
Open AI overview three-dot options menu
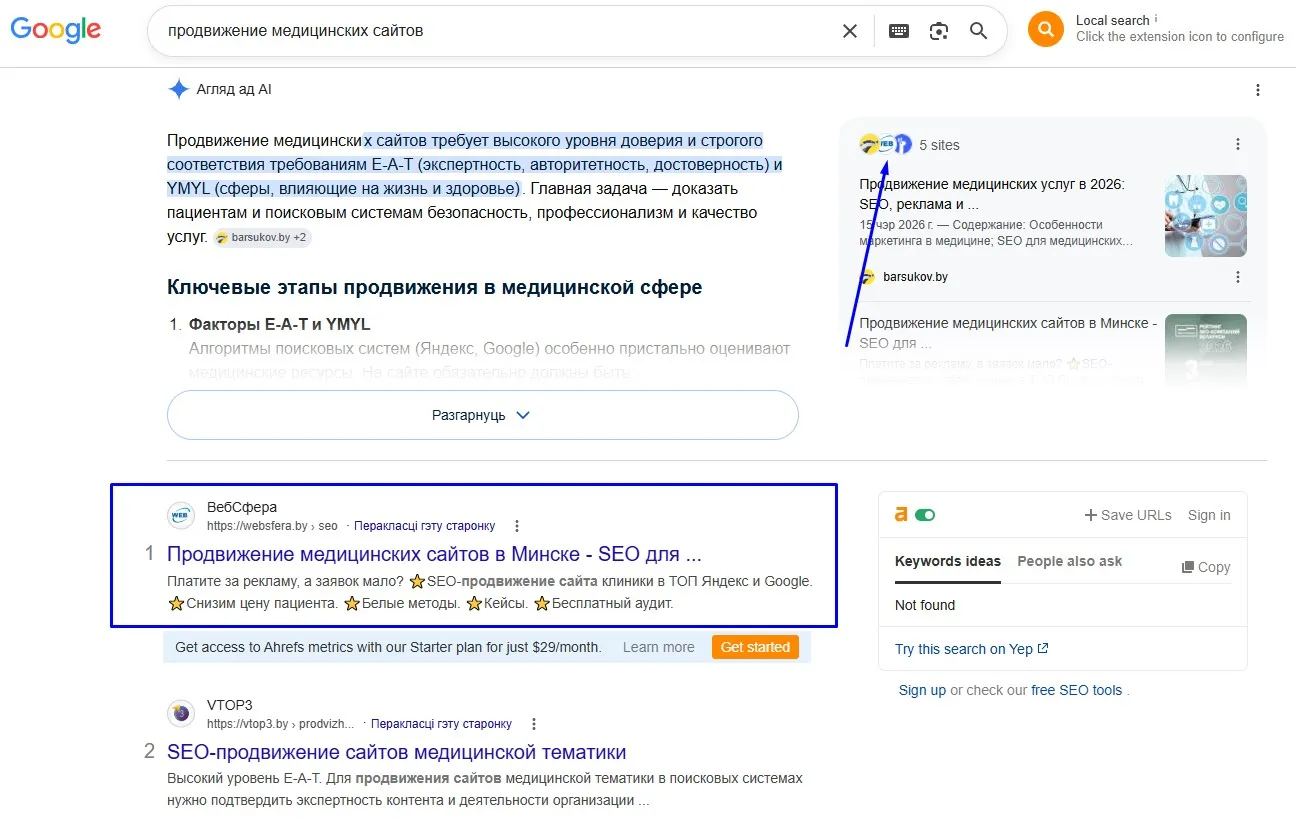(x=1258, y=90)
